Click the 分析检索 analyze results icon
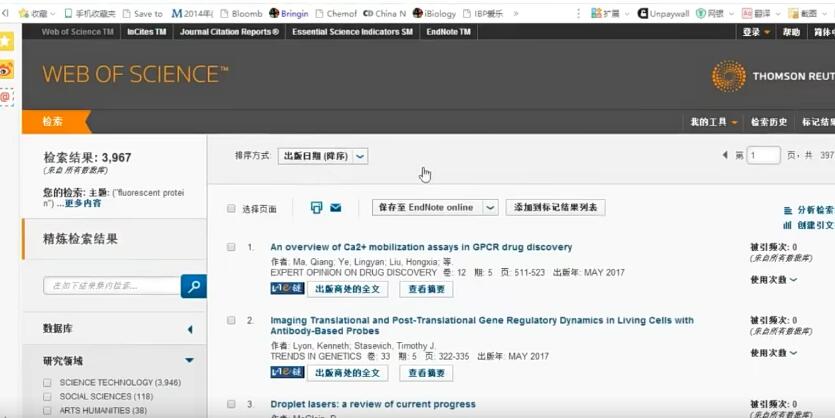The width and height of the screenshot is (835, 418). pyautogui.click(x=788, y=210)
